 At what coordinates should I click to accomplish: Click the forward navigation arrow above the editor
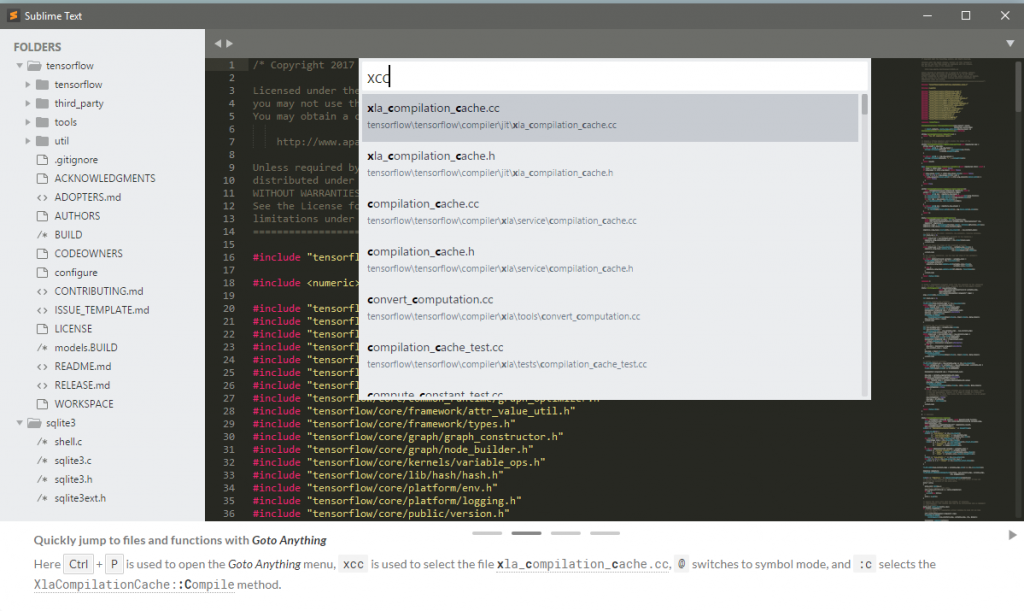tap(230, 44)
